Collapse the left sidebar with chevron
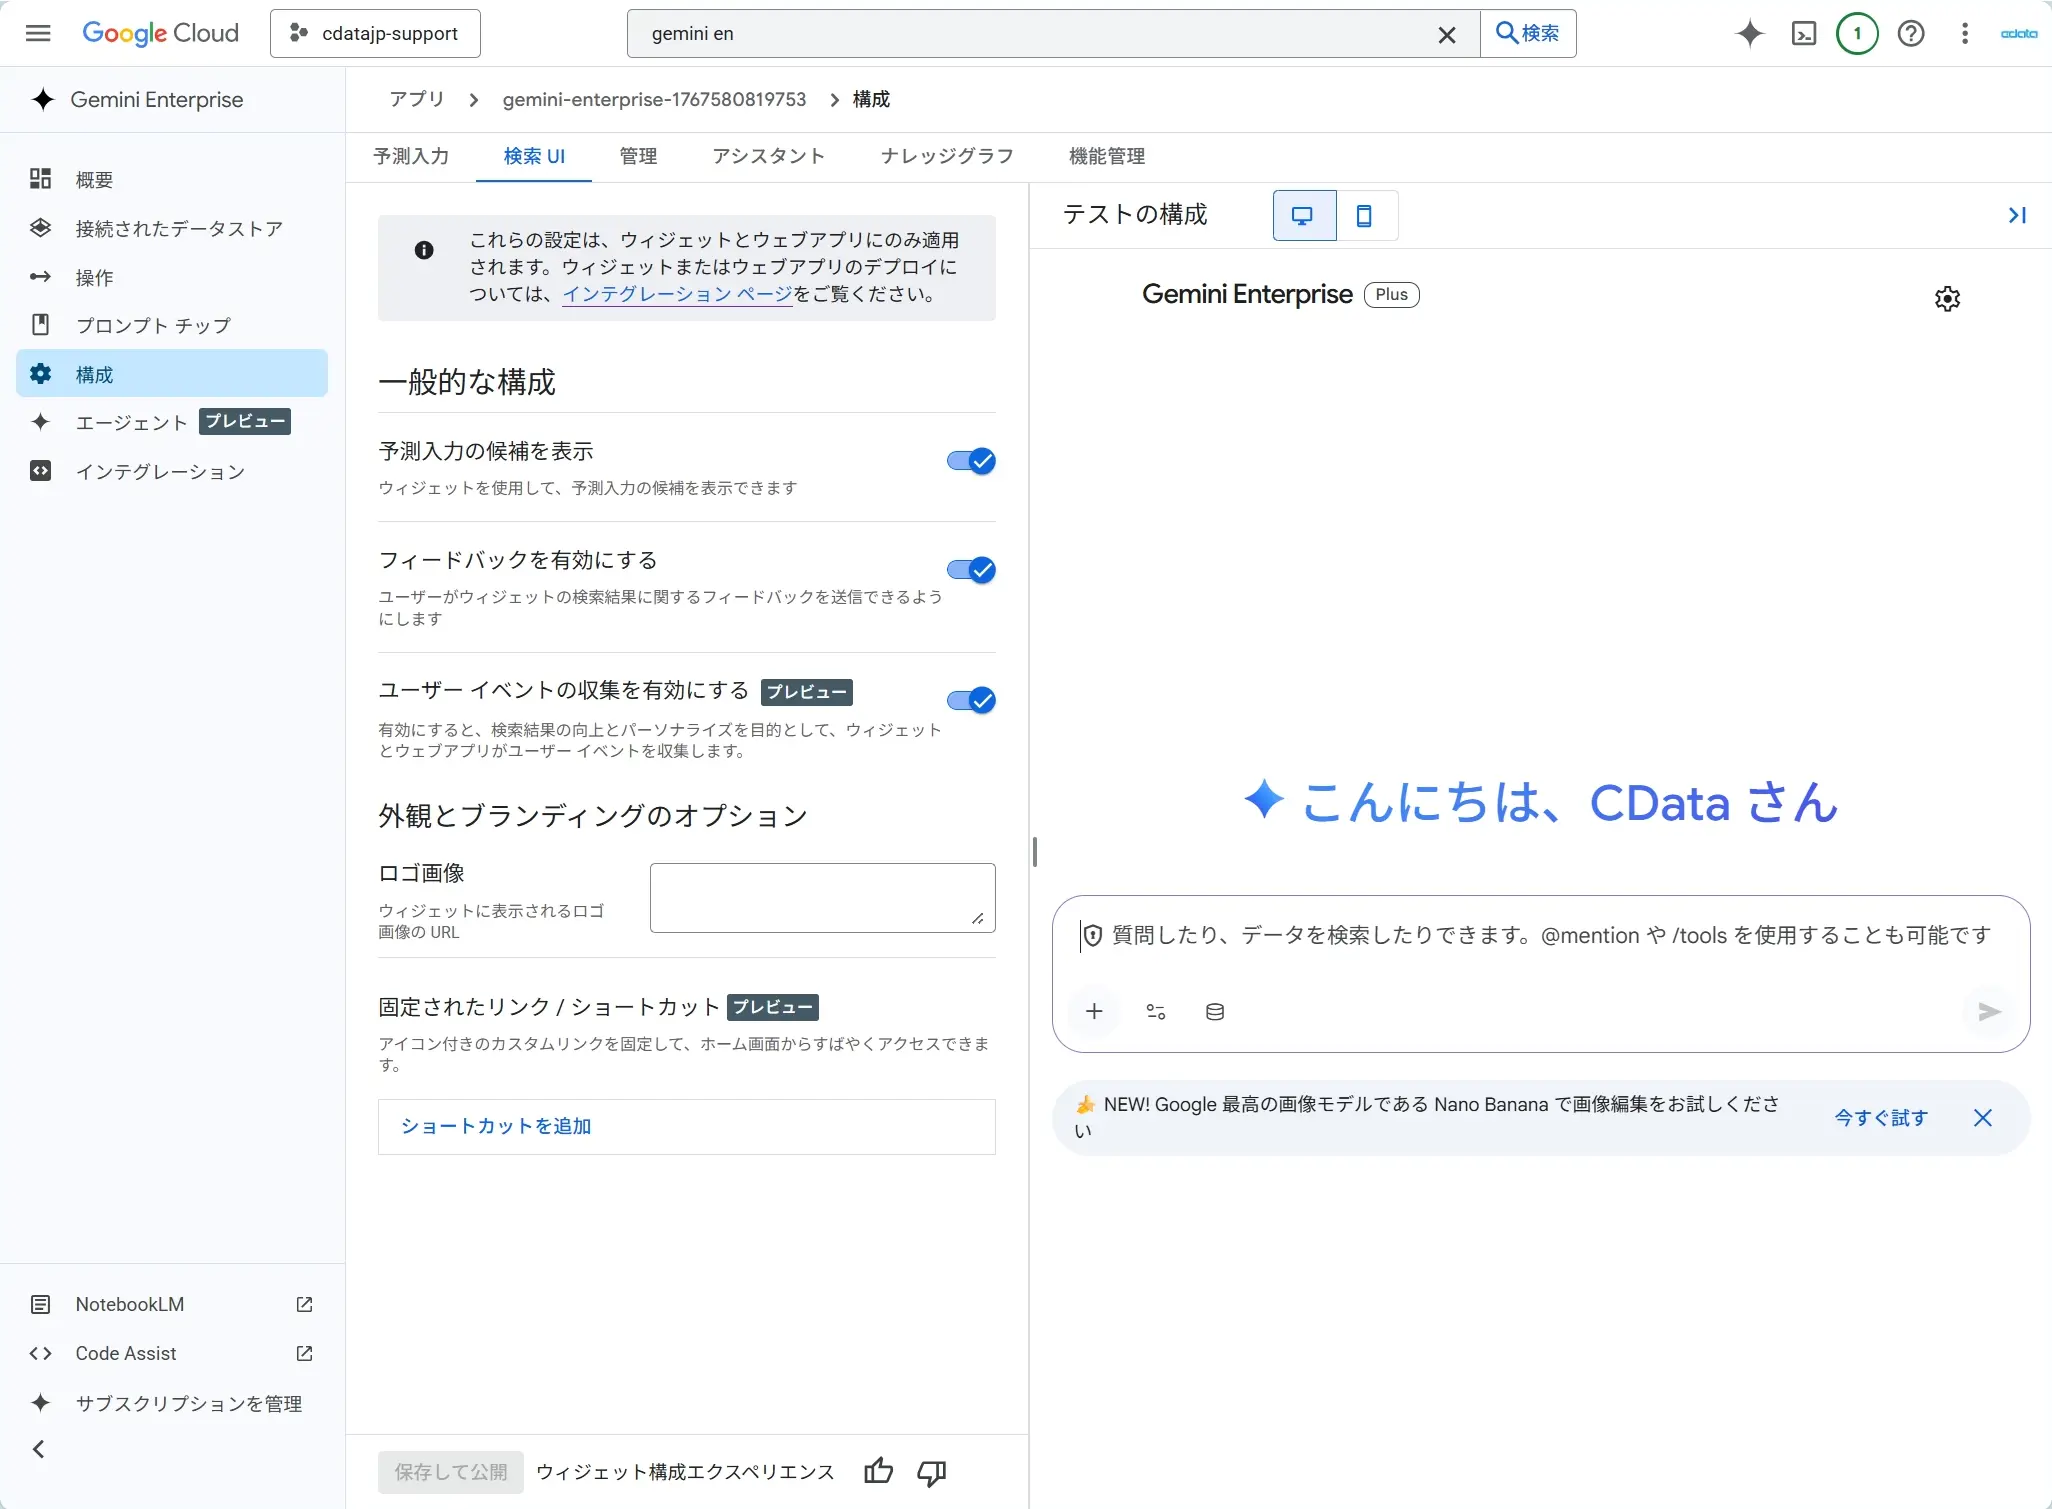Viewport: 2052px width, 1509px height. coord(39,1449)
